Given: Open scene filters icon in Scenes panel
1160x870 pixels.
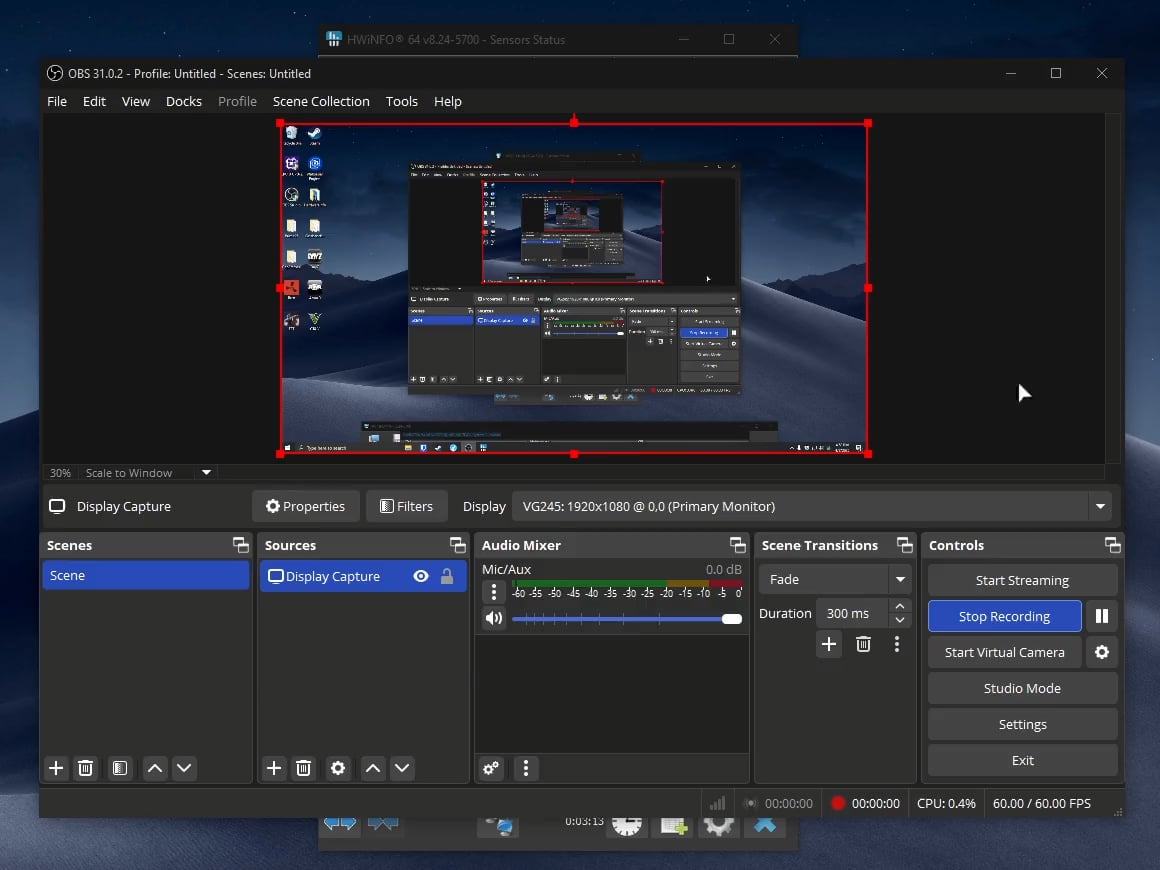Looking at the screenshot, I should (120, 768).
